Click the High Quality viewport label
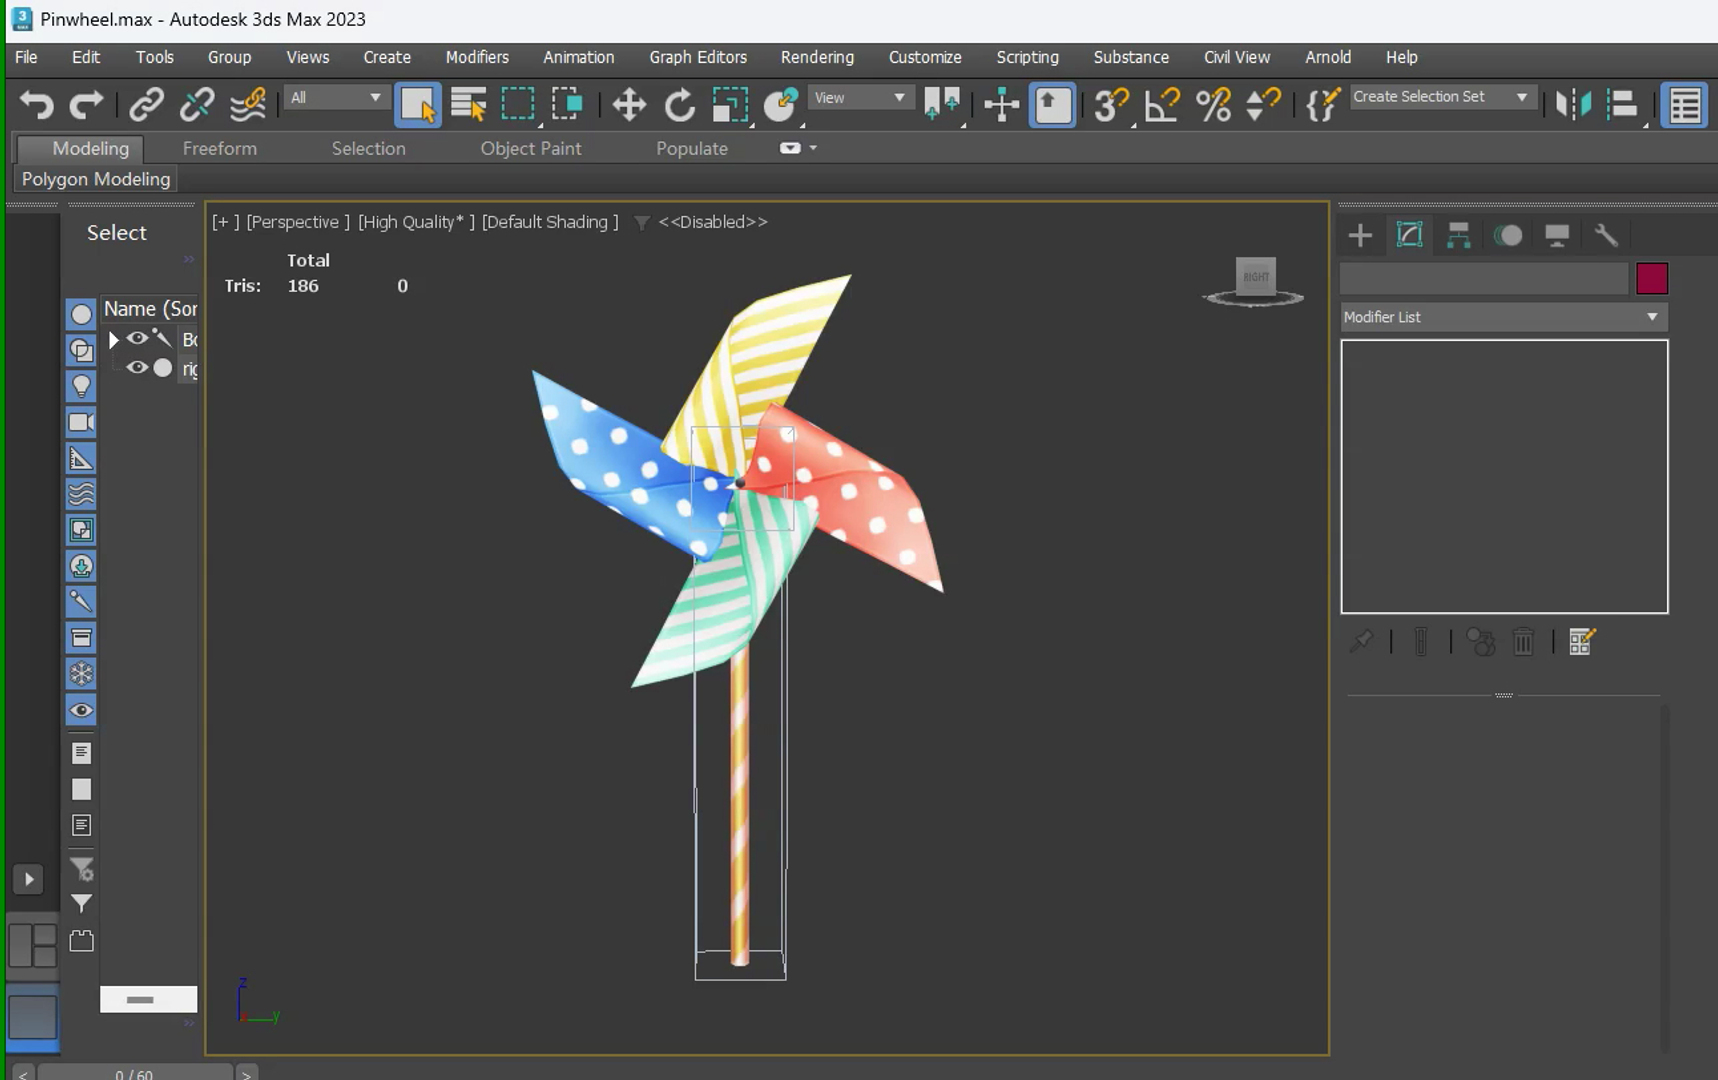This screenshot has width=1718, height=1080. click(416, 222)
